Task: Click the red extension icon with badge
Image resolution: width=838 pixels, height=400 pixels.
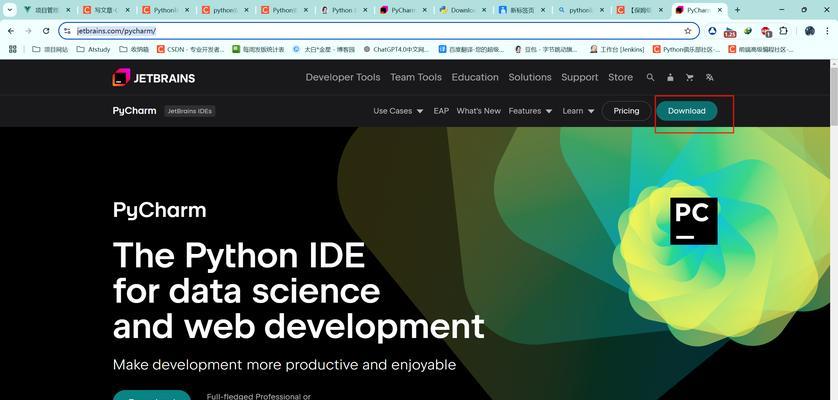Action: (x=766, y=32)
